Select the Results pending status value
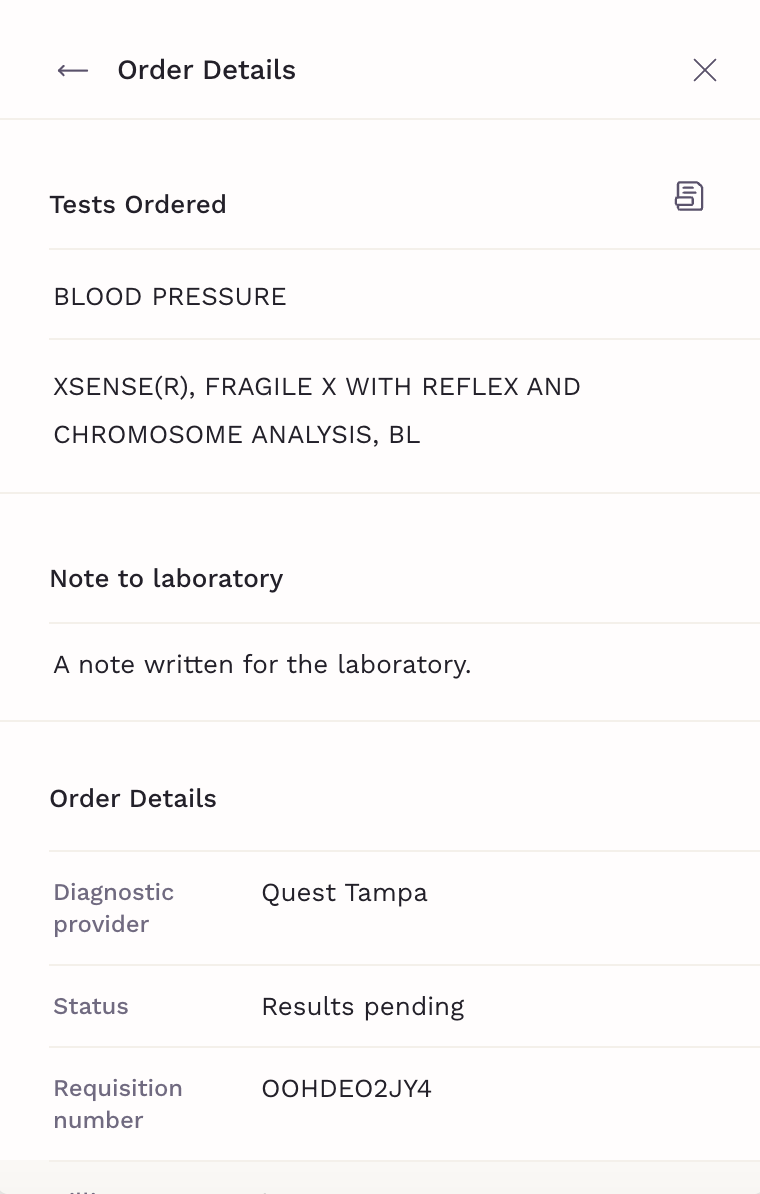The image size is (760, 1194). coord(362,1007)
